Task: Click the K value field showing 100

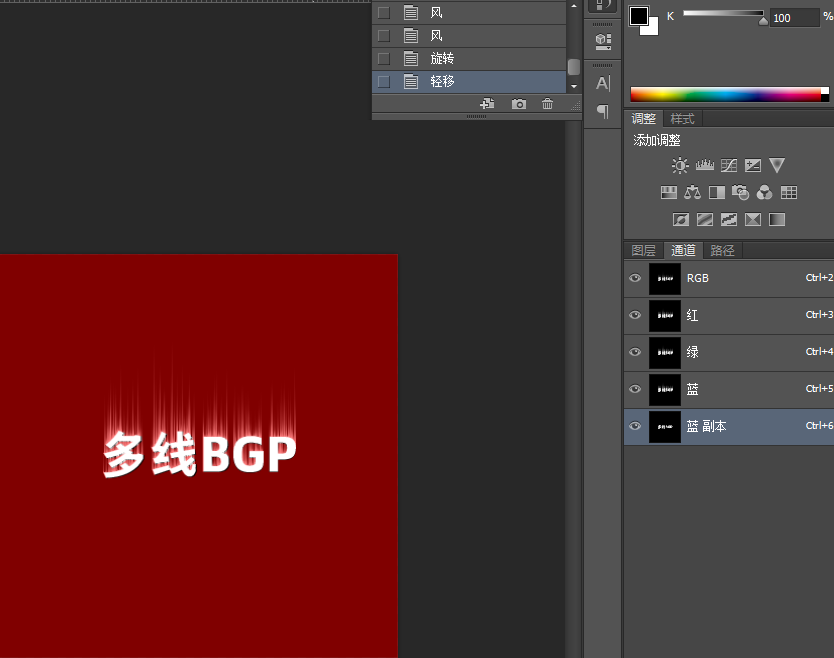Action: coord(795,18)
